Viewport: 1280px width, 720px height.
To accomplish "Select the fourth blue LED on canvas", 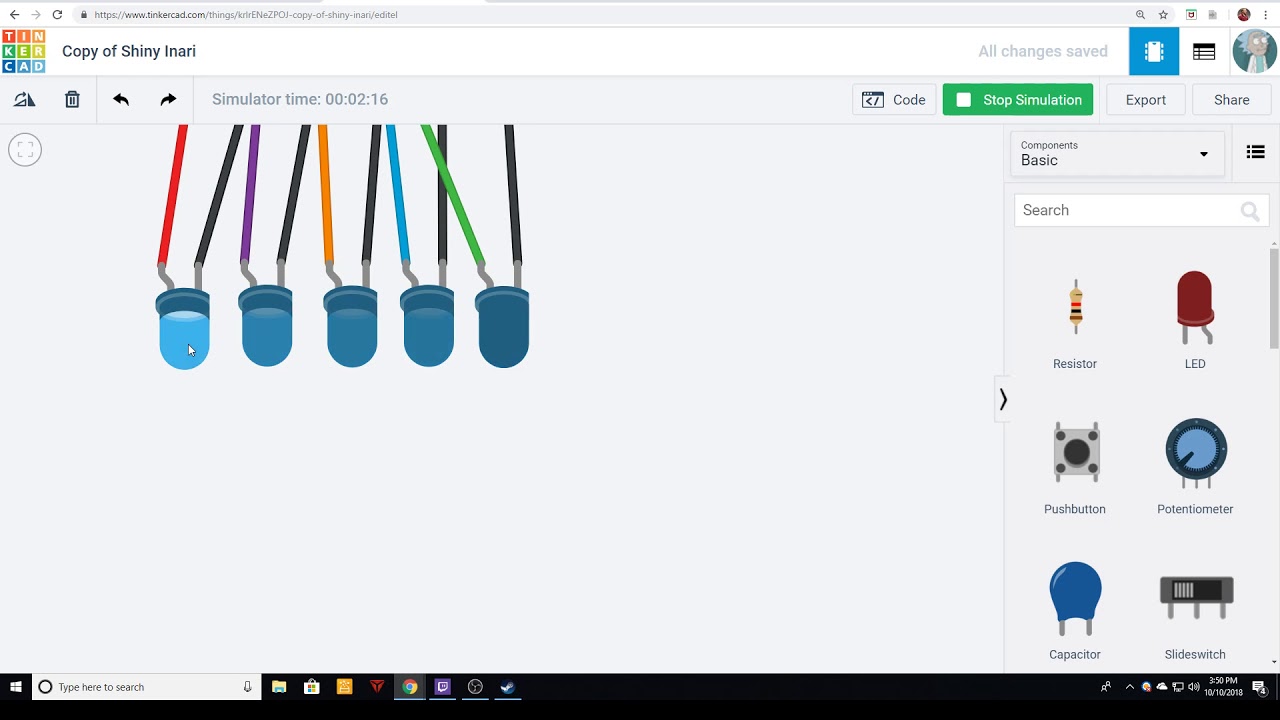I will click(428, 326).
